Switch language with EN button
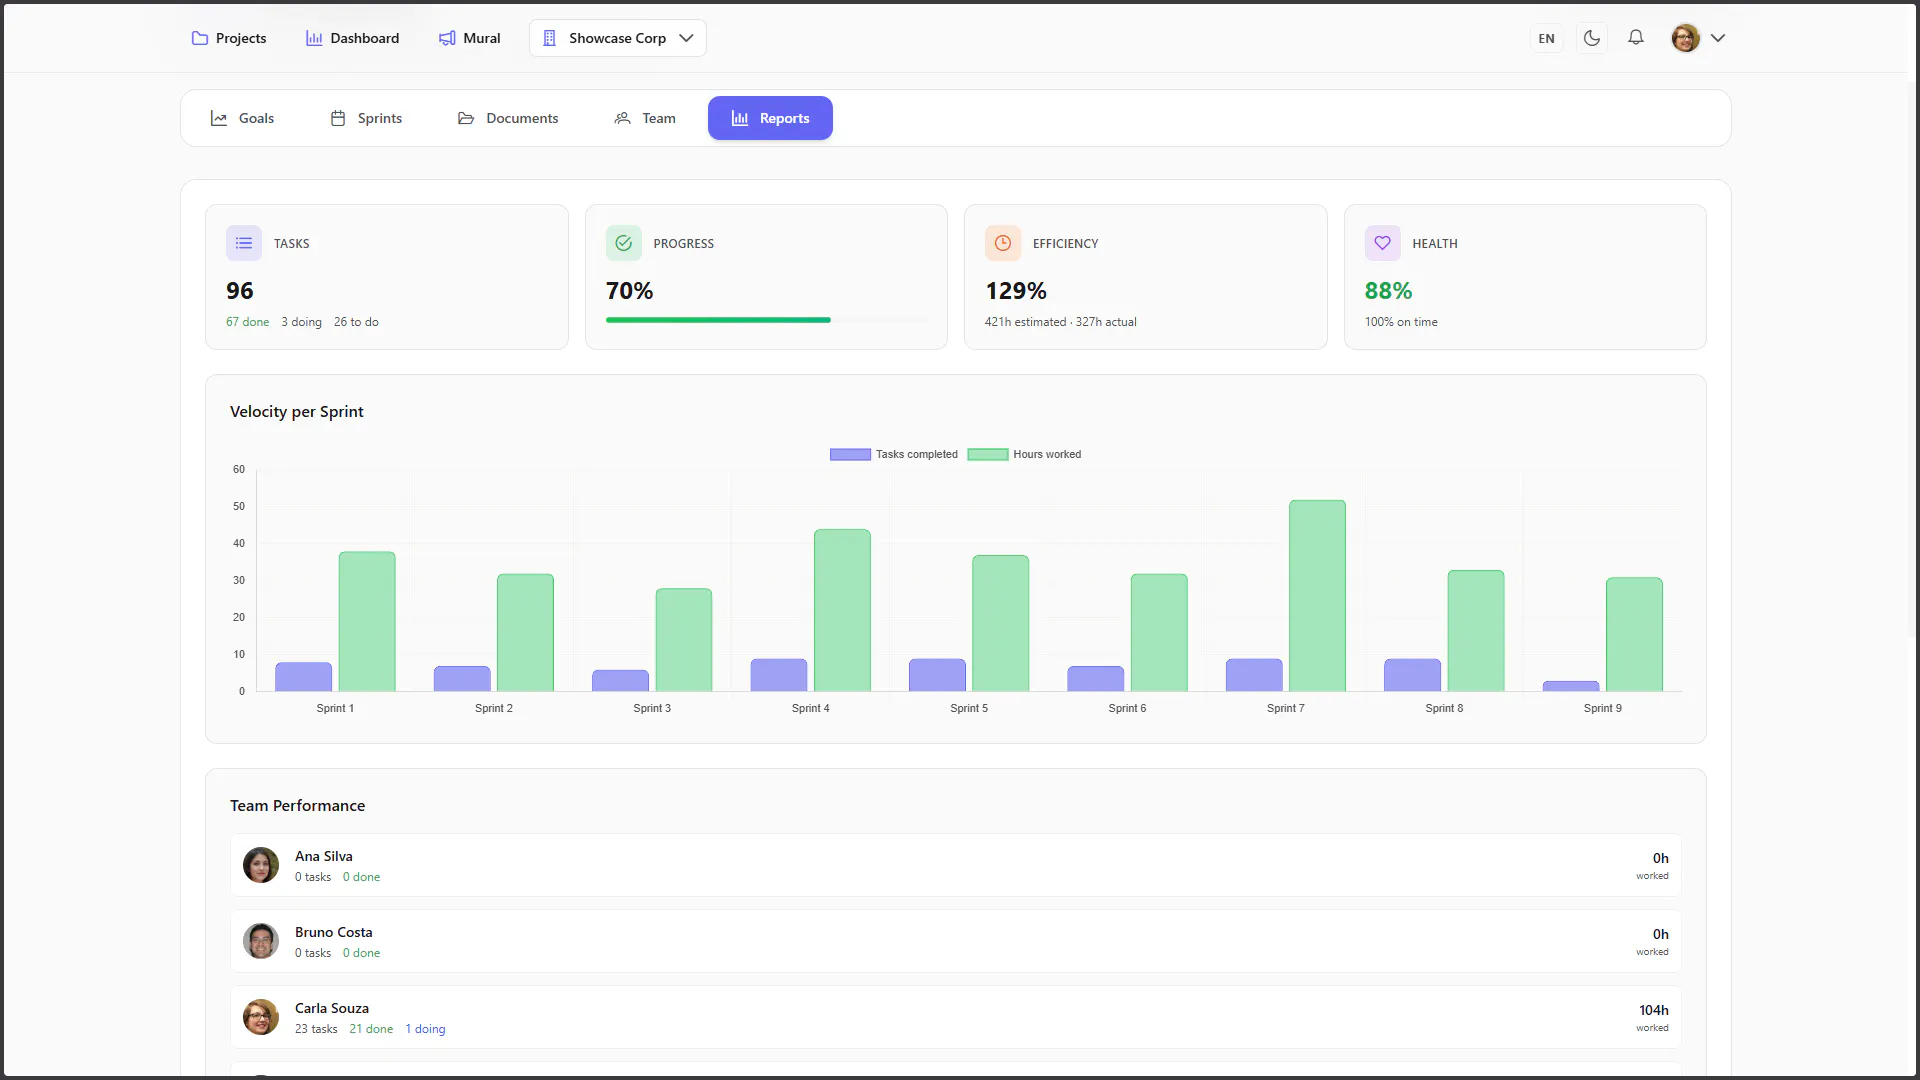1920x1080 pixels. point(1547,38)
